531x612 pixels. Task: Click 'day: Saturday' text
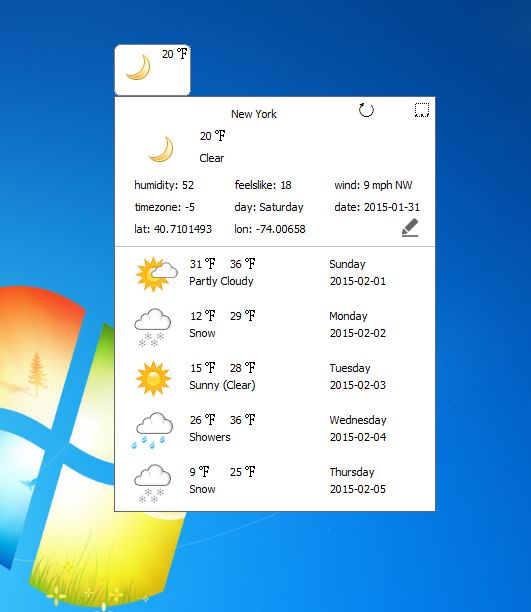click(x=269, y=207)
